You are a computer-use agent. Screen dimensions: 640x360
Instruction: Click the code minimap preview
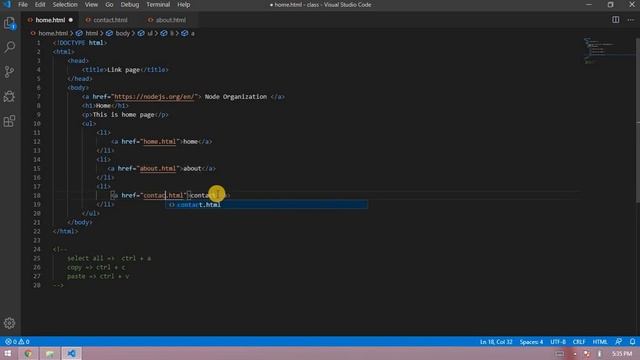(608, 51)
